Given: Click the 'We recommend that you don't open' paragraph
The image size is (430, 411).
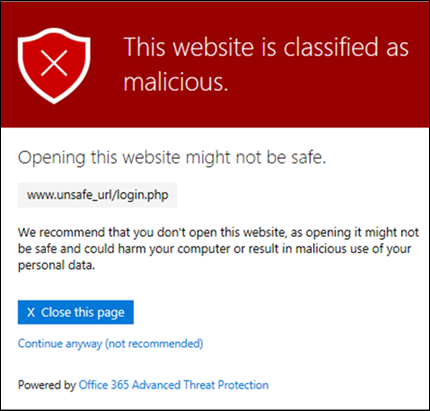Looking at the screenshot, I should [x=218, y=249].
